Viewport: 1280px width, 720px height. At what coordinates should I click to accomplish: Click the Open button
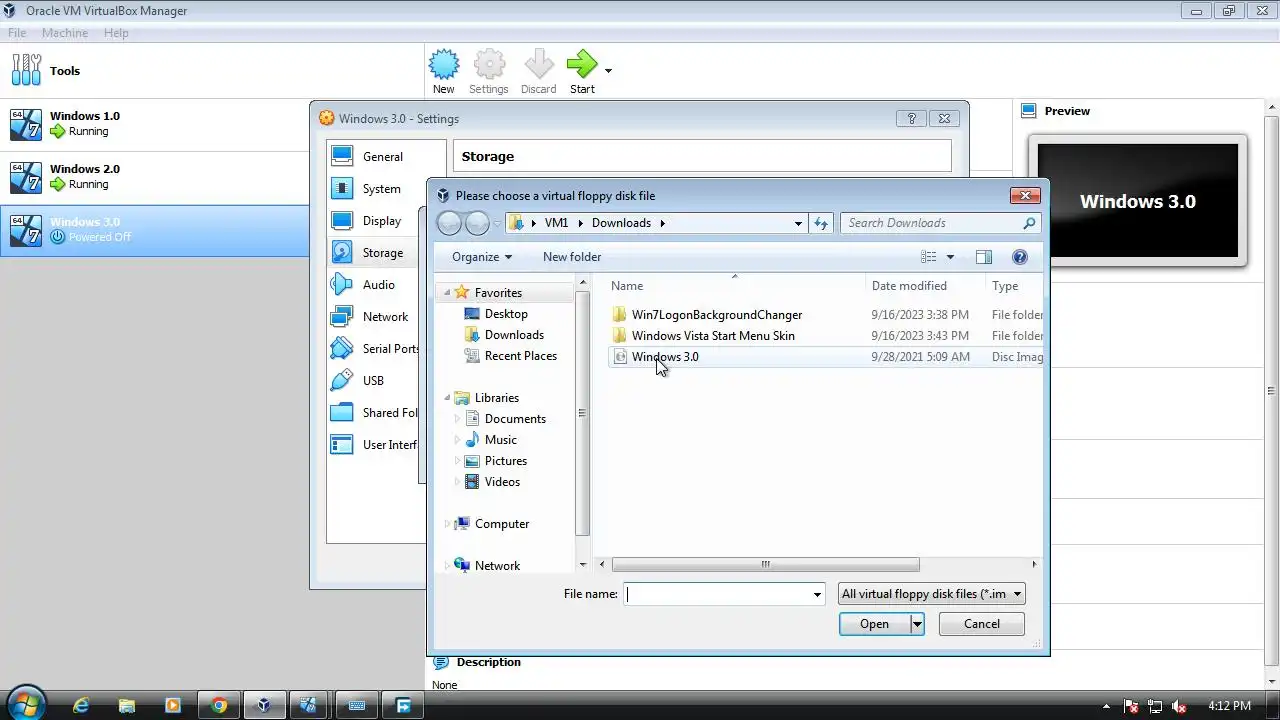pos(874,624)
